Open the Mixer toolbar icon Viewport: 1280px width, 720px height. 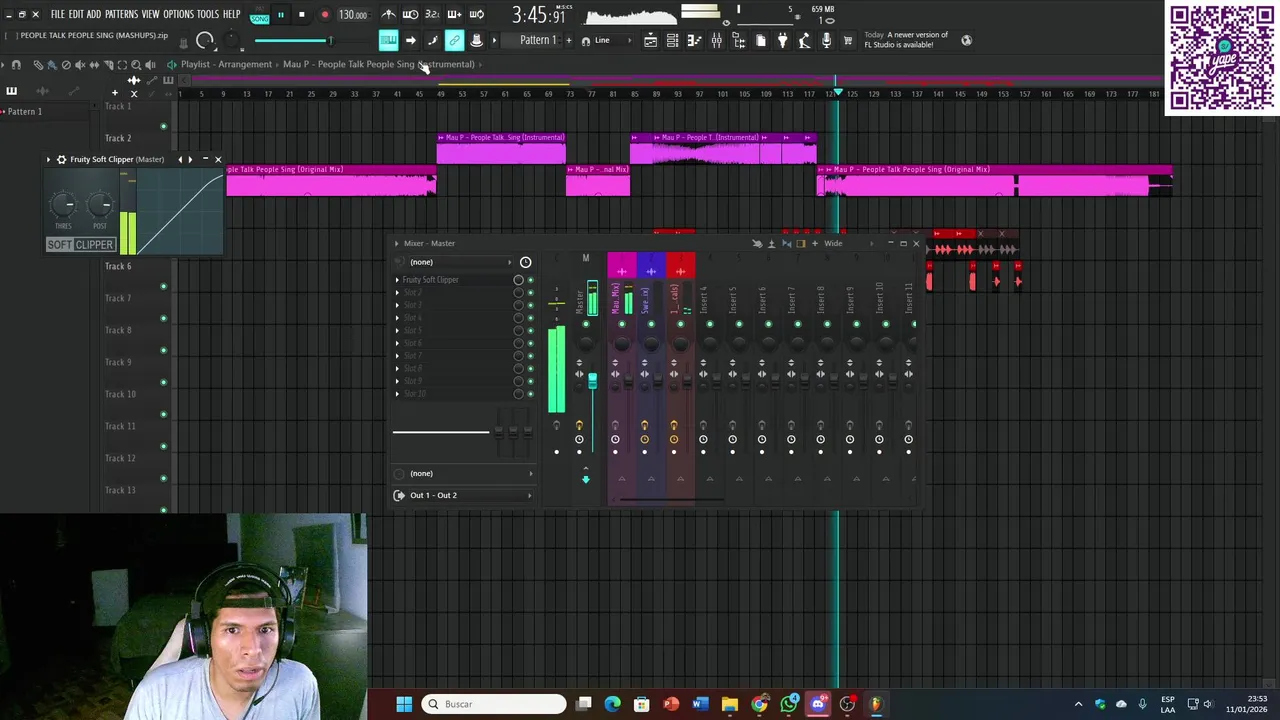pyautogui.click(x=716, y=40)
